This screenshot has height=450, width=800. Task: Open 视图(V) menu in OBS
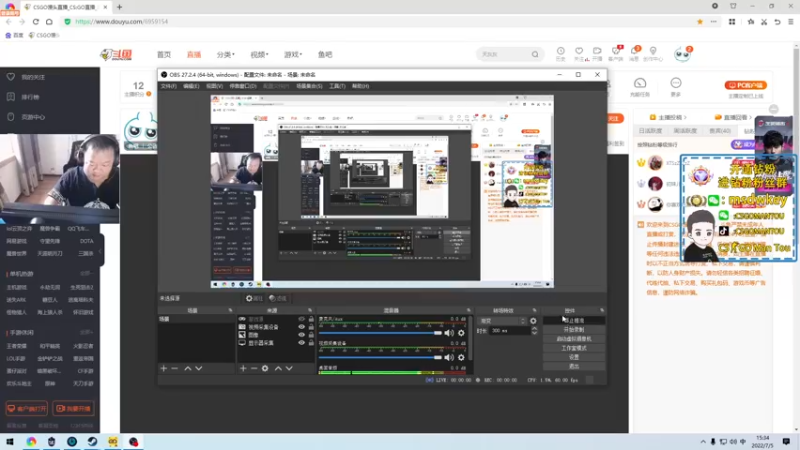click(x=214, y=86)
